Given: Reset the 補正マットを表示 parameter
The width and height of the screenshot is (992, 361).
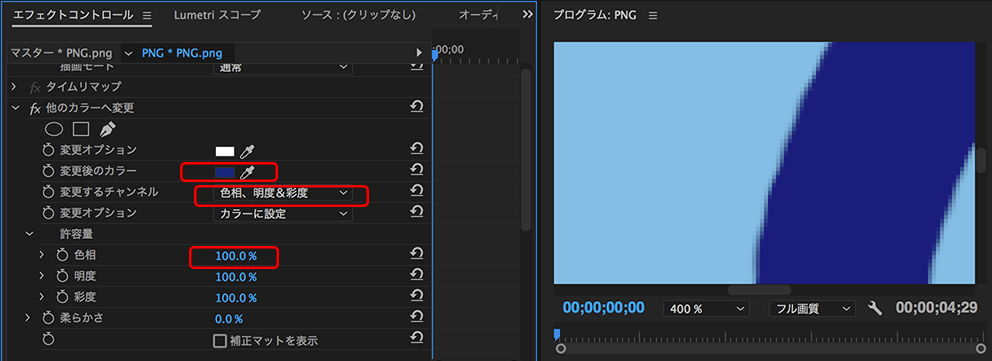Looking at the screenshot, I should coord(416,338).
